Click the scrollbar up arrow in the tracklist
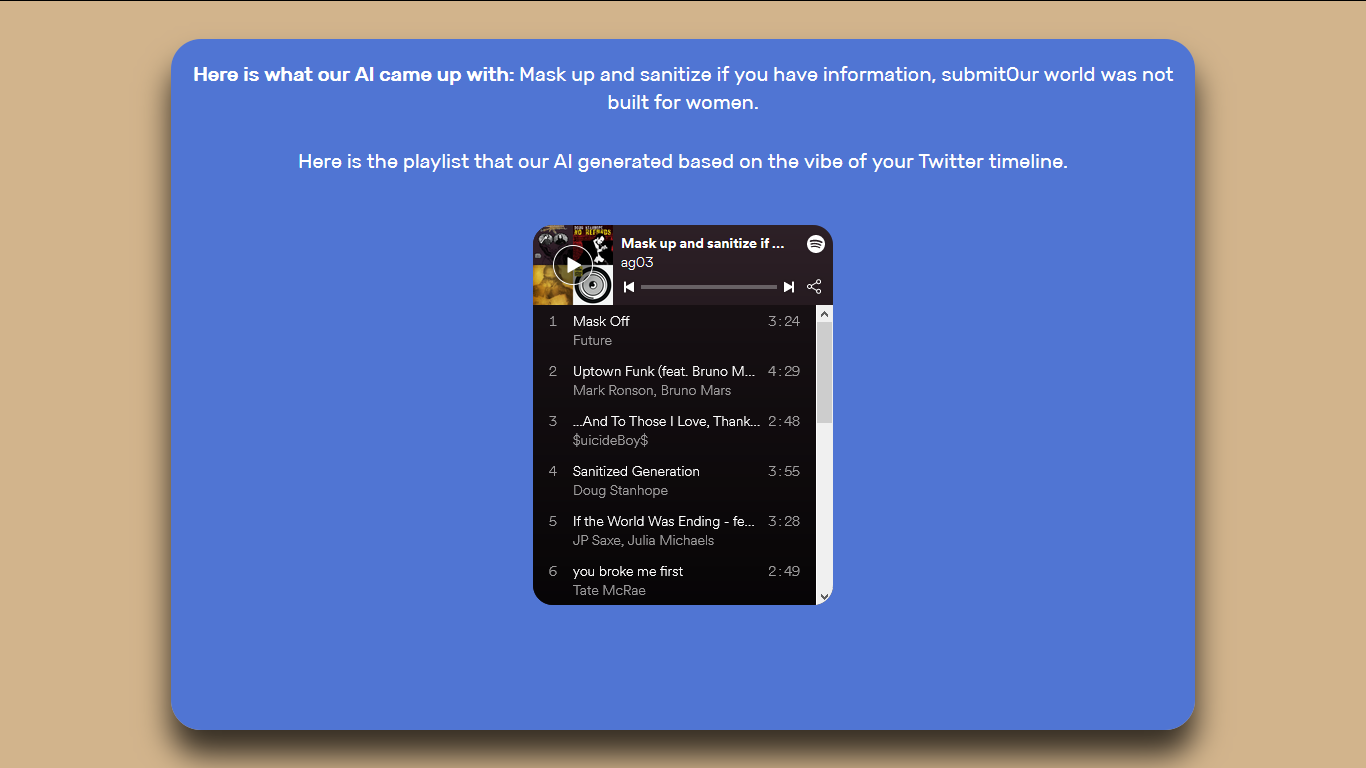This screenshot has width=1366, height=768. (825, 314)
